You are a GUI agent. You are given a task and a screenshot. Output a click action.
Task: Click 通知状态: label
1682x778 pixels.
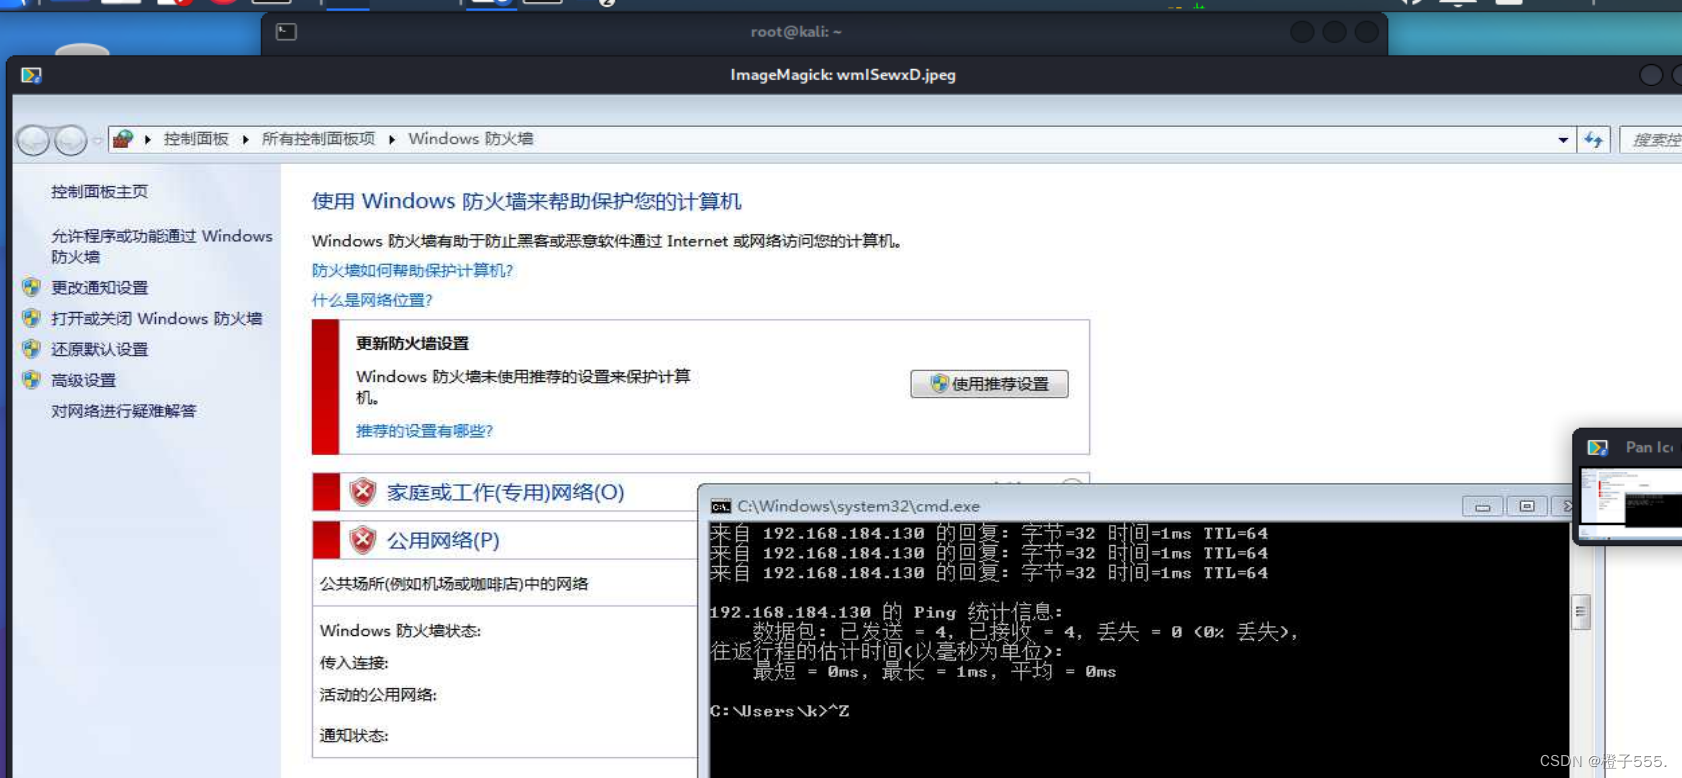(x=353, y=735)
